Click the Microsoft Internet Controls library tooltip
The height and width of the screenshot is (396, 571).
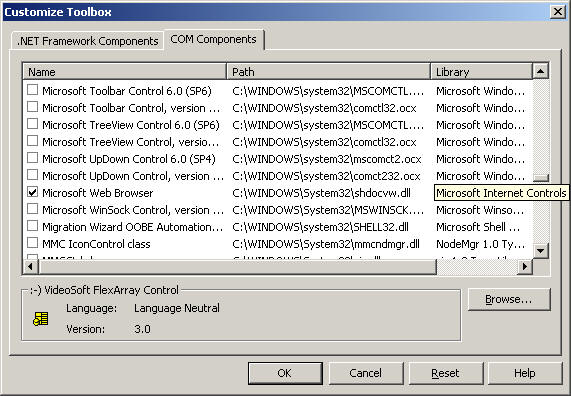(501, 193)
